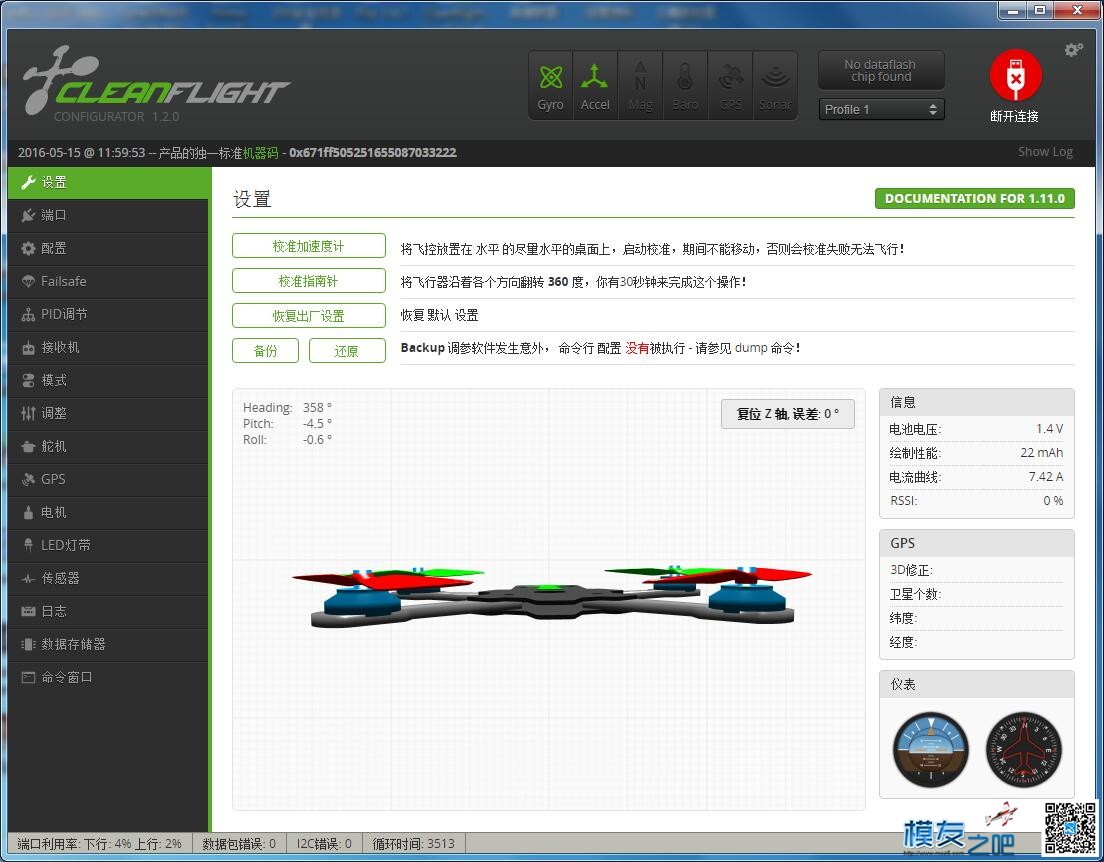Click the 信息 panel header

click(977, 402)
